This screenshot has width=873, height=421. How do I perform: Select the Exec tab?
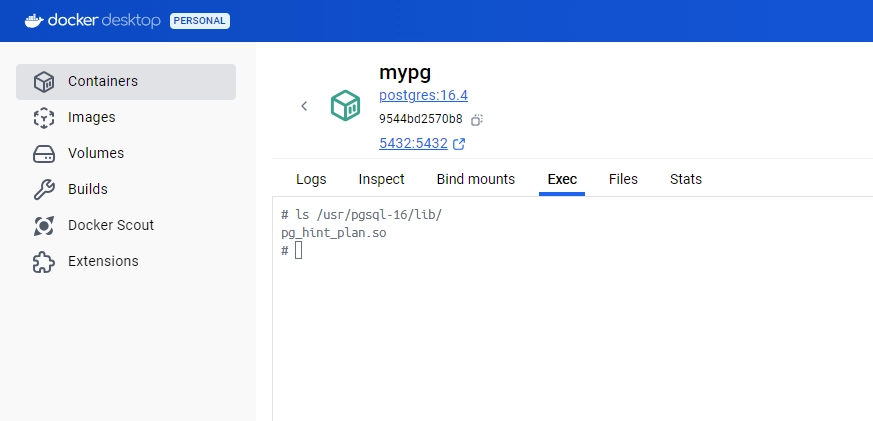coord(562,179)
